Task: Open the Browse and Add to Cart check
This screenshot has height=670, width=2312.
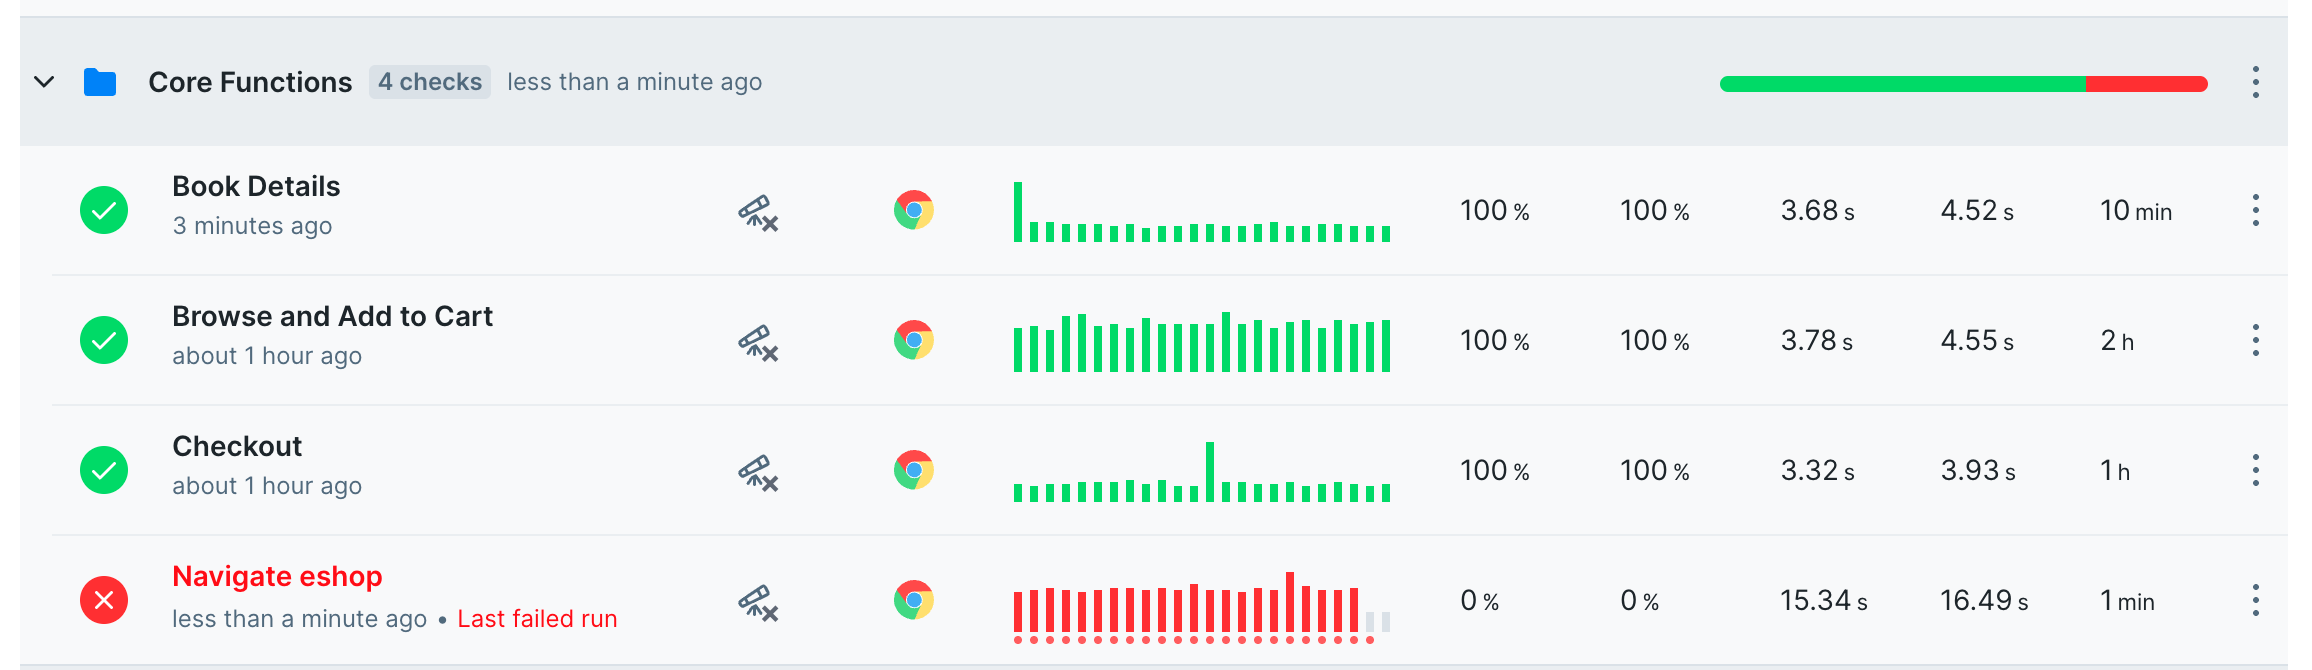Action: [x=332, y=317]
